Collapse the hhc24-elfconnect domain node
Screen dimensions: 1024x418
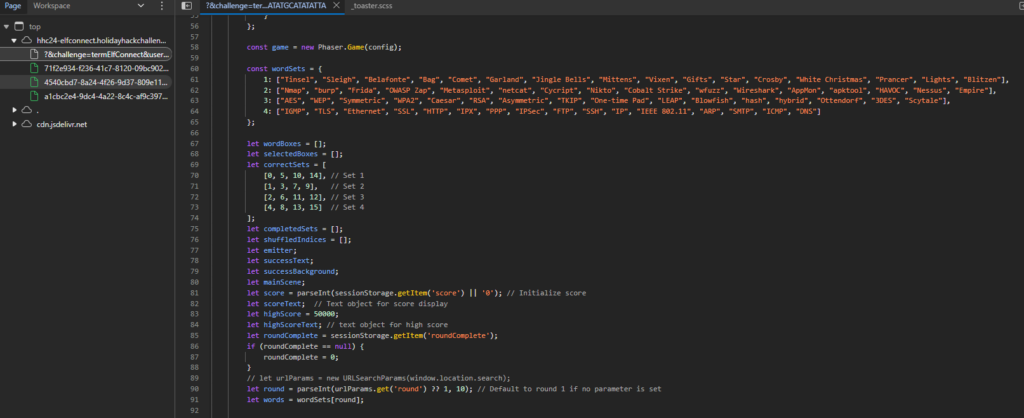(x=14, y=40)
